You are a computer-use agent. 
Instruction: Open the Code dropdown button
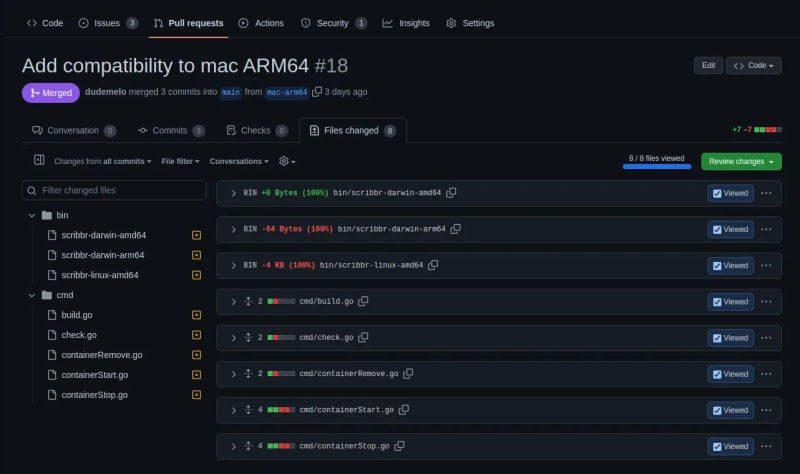pyautogui.click(x=754, y=65)
